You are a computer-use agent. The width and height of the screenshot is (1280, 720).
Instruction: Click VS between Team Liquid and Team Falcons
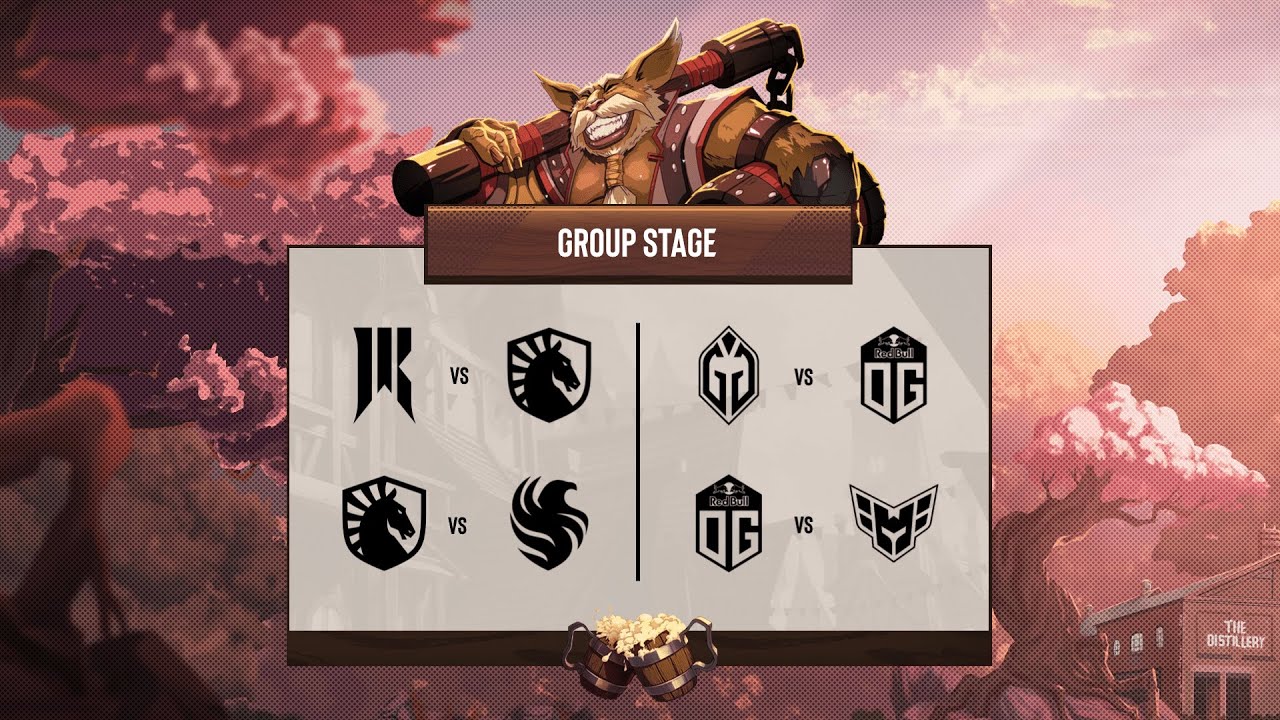[x=458, y=526]
